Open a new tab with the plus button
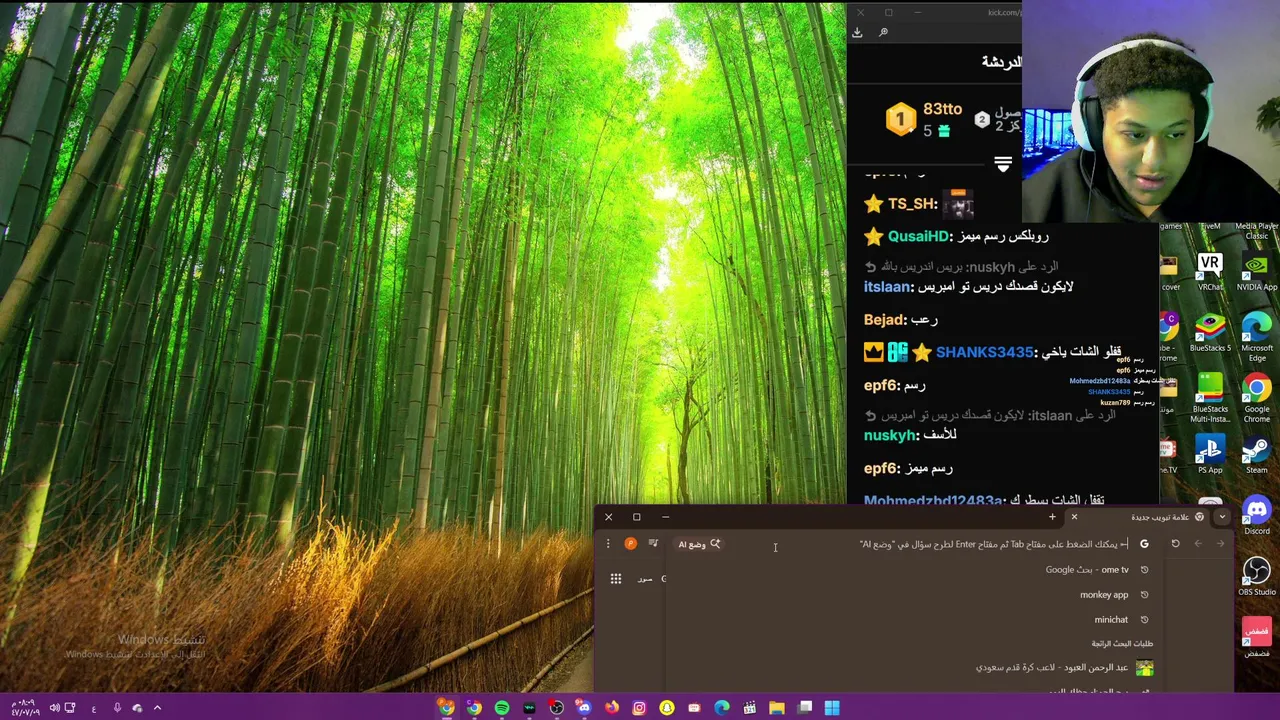 tap(1052, 517)
